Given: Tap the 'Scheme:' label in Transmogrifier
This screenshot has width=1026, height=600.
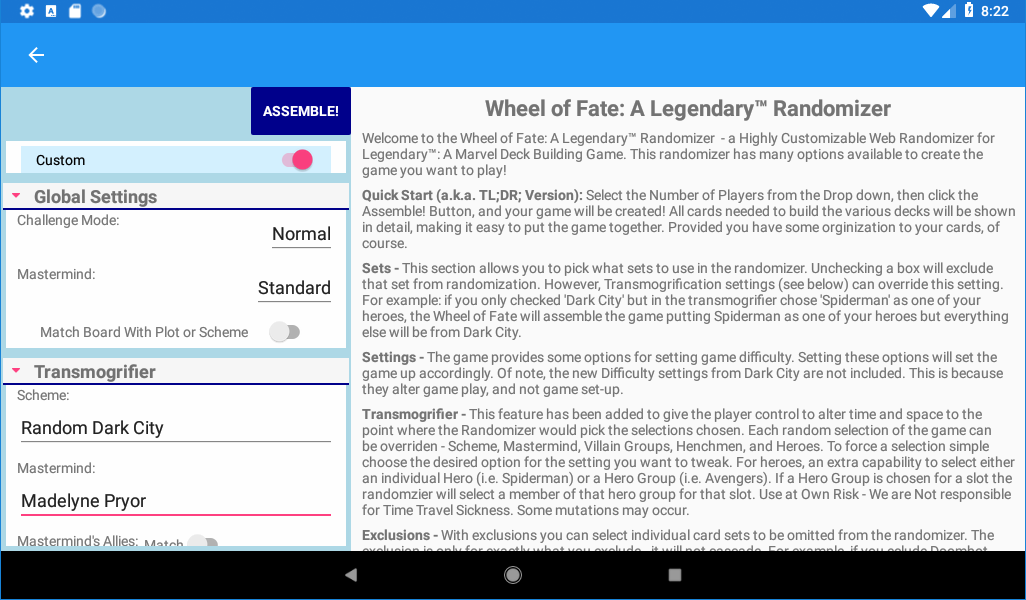Looking at the screenshot, I should pyautogui.click(x=43, y=395).
